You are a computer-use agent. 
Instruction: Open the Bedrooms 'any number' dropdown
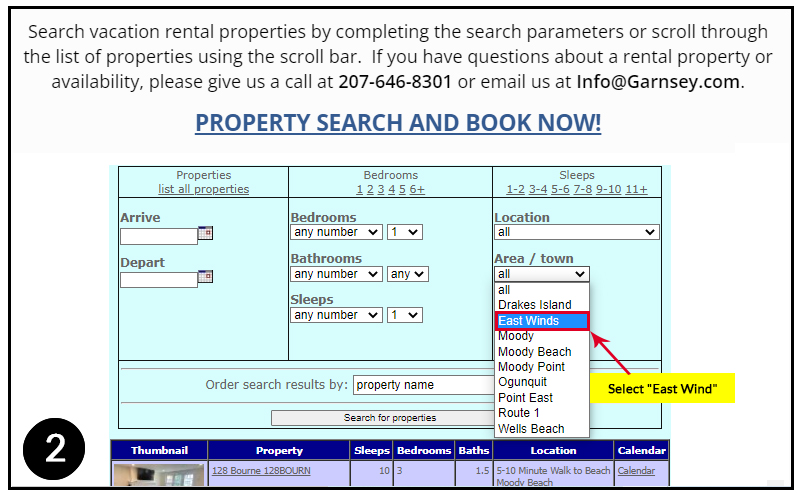point(336,232)
